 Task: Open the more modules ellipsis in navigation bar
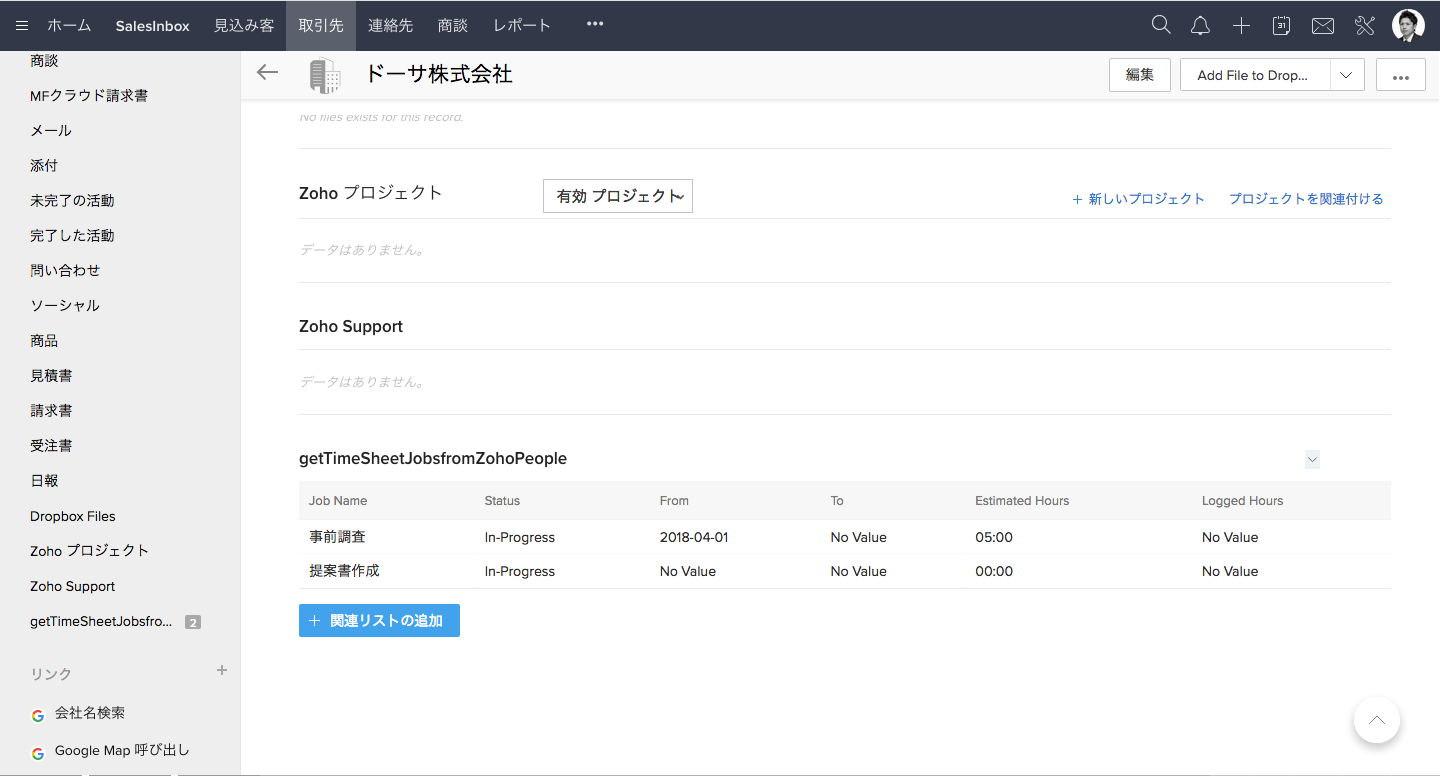[595, 24]
